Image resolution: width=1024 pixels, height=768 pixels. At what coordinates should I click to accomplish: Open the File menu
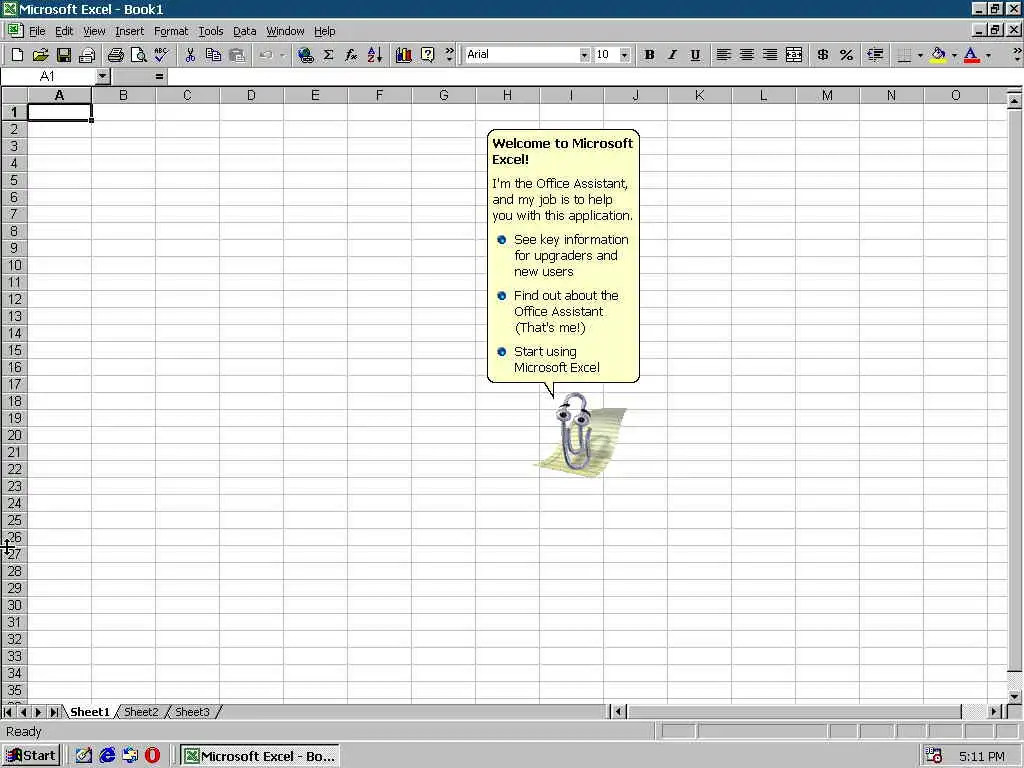point(37,31)
